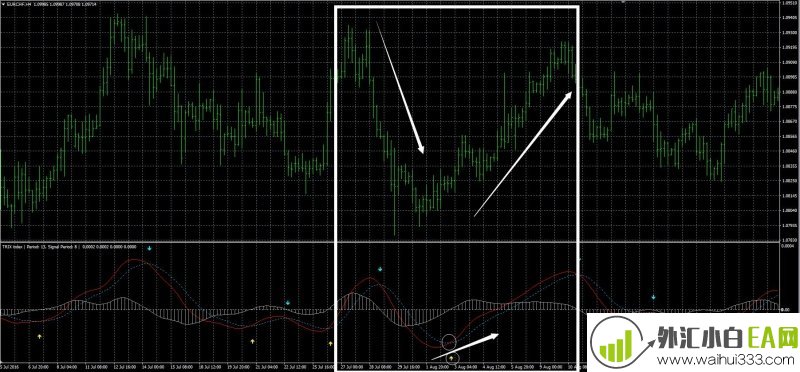This screenshot has height=372, width=800.
Task: Click the green bar-chart logo in the watermark
Action: click(618, 341)
